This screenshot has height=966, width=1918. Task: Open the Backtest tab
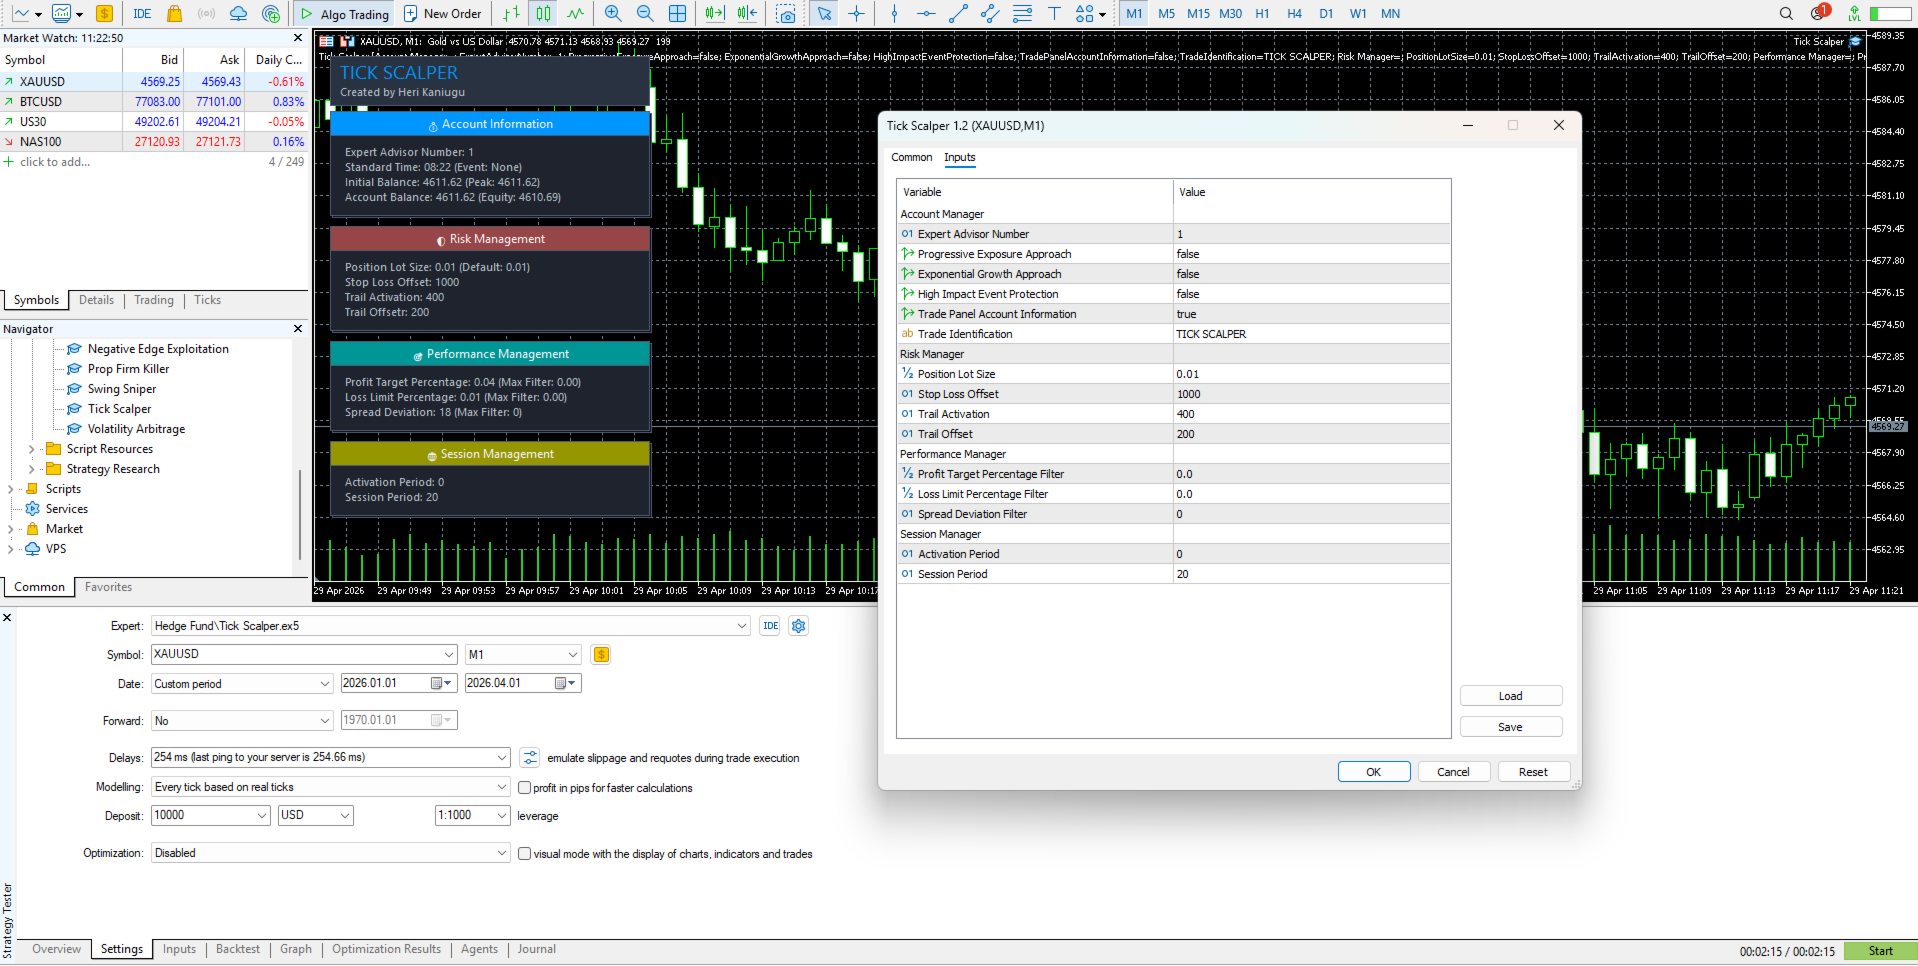point(238,950)
